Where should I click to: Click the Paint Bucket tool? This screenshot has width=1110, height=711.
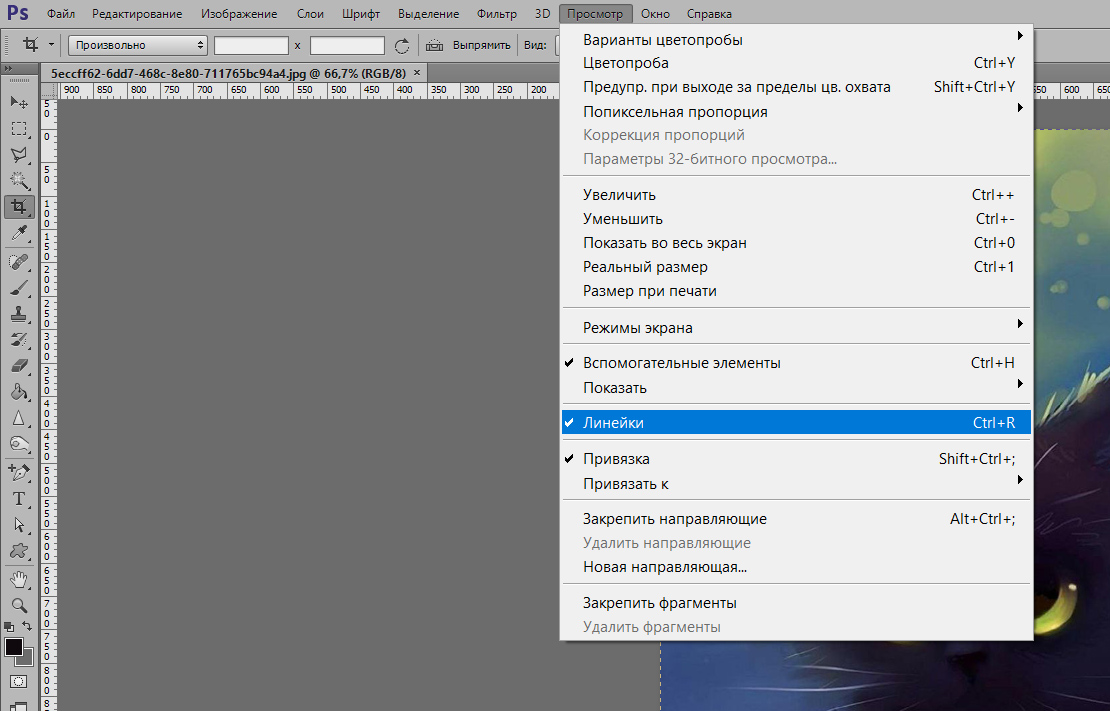pos(19,392)
